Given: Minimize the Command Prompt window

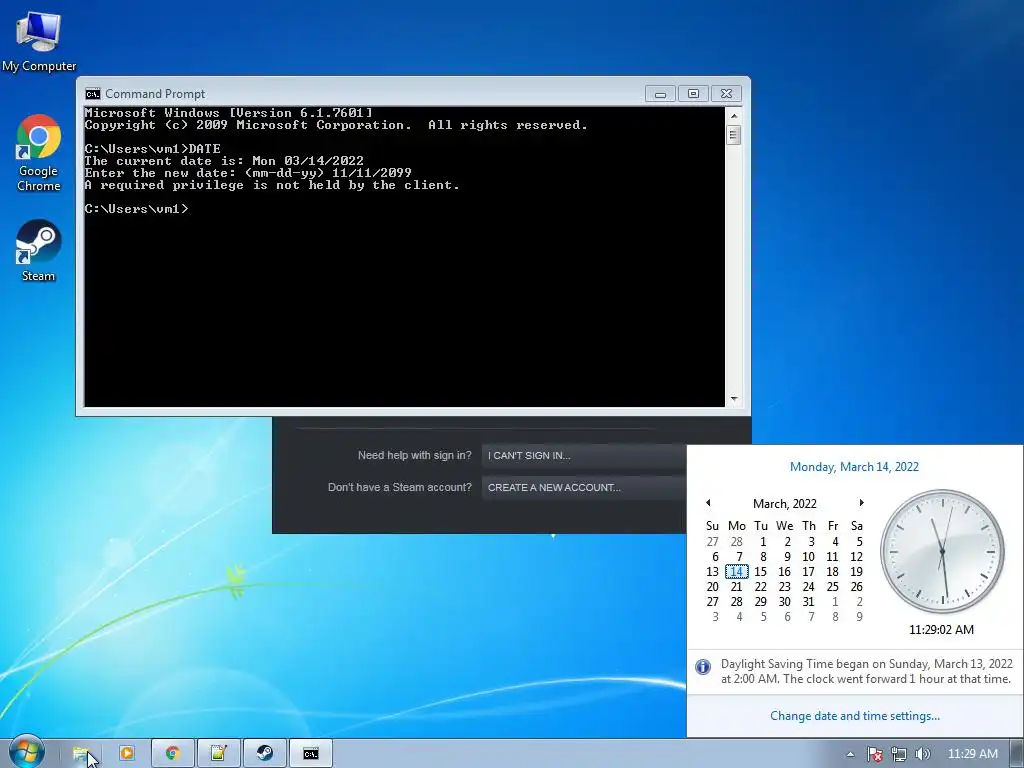Looking at the screenshot, I should [x=660, y=94].
